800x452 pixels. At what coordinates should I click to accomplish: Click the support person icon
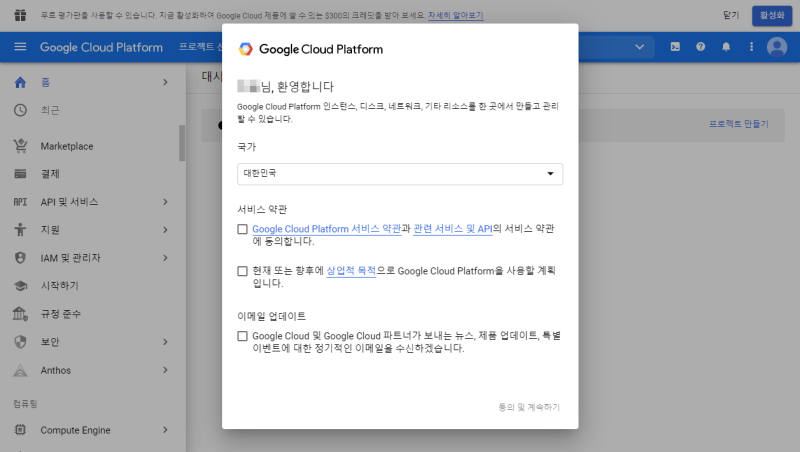click(x=20, y=230)
